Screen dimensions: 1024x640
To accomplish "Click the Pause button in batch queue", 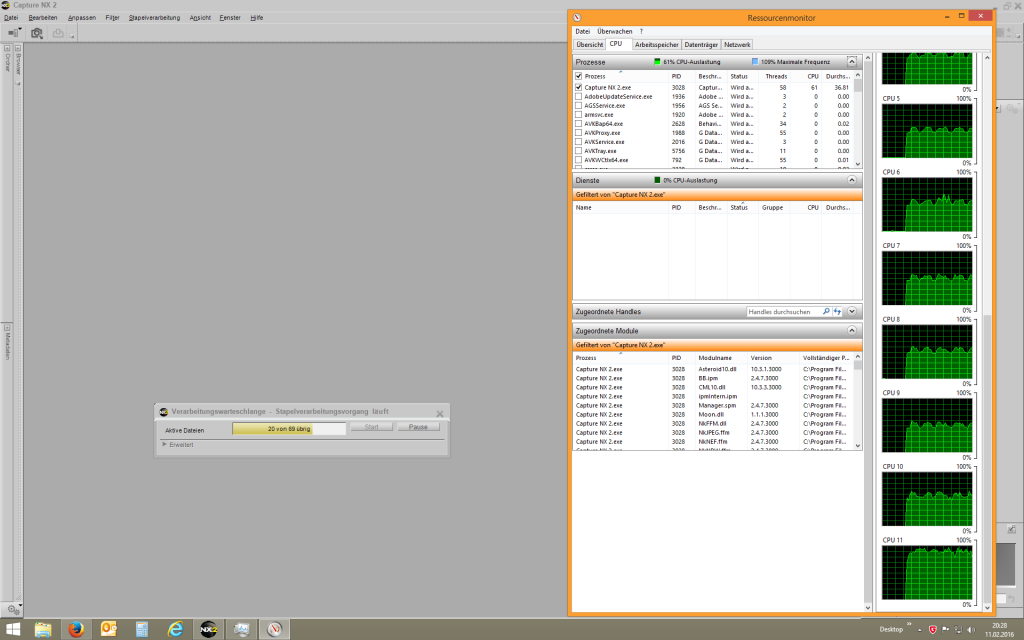I will pos(418,427).
